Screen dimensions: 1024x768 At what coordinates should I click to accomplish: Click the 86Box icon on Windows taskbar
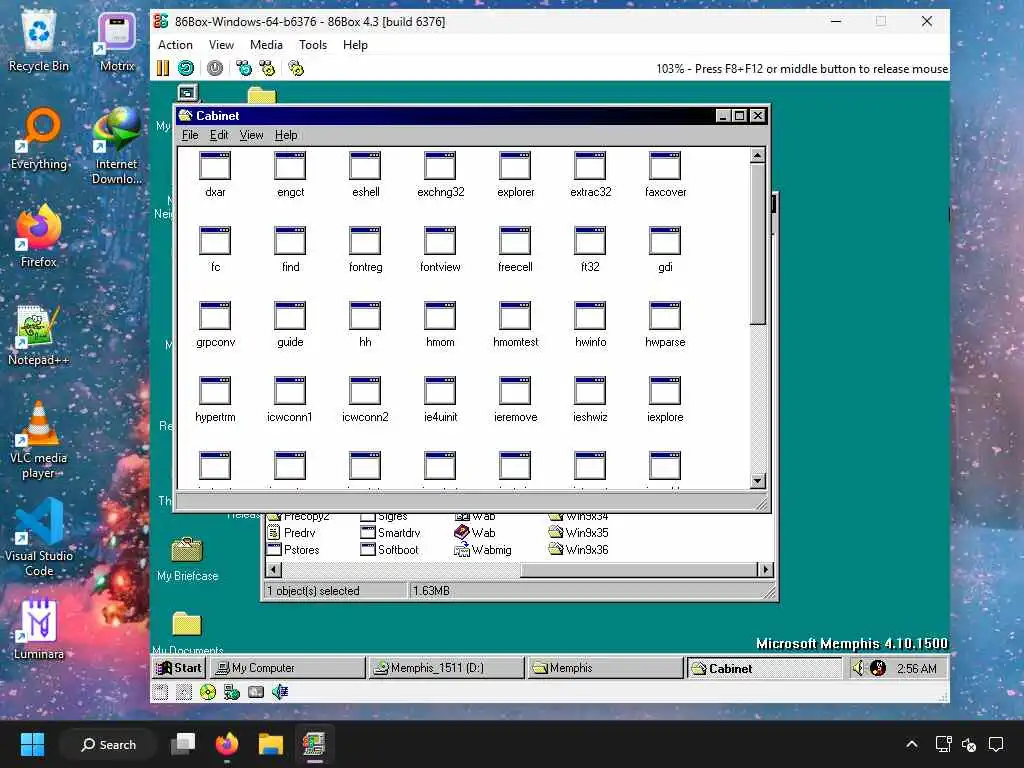314,744
